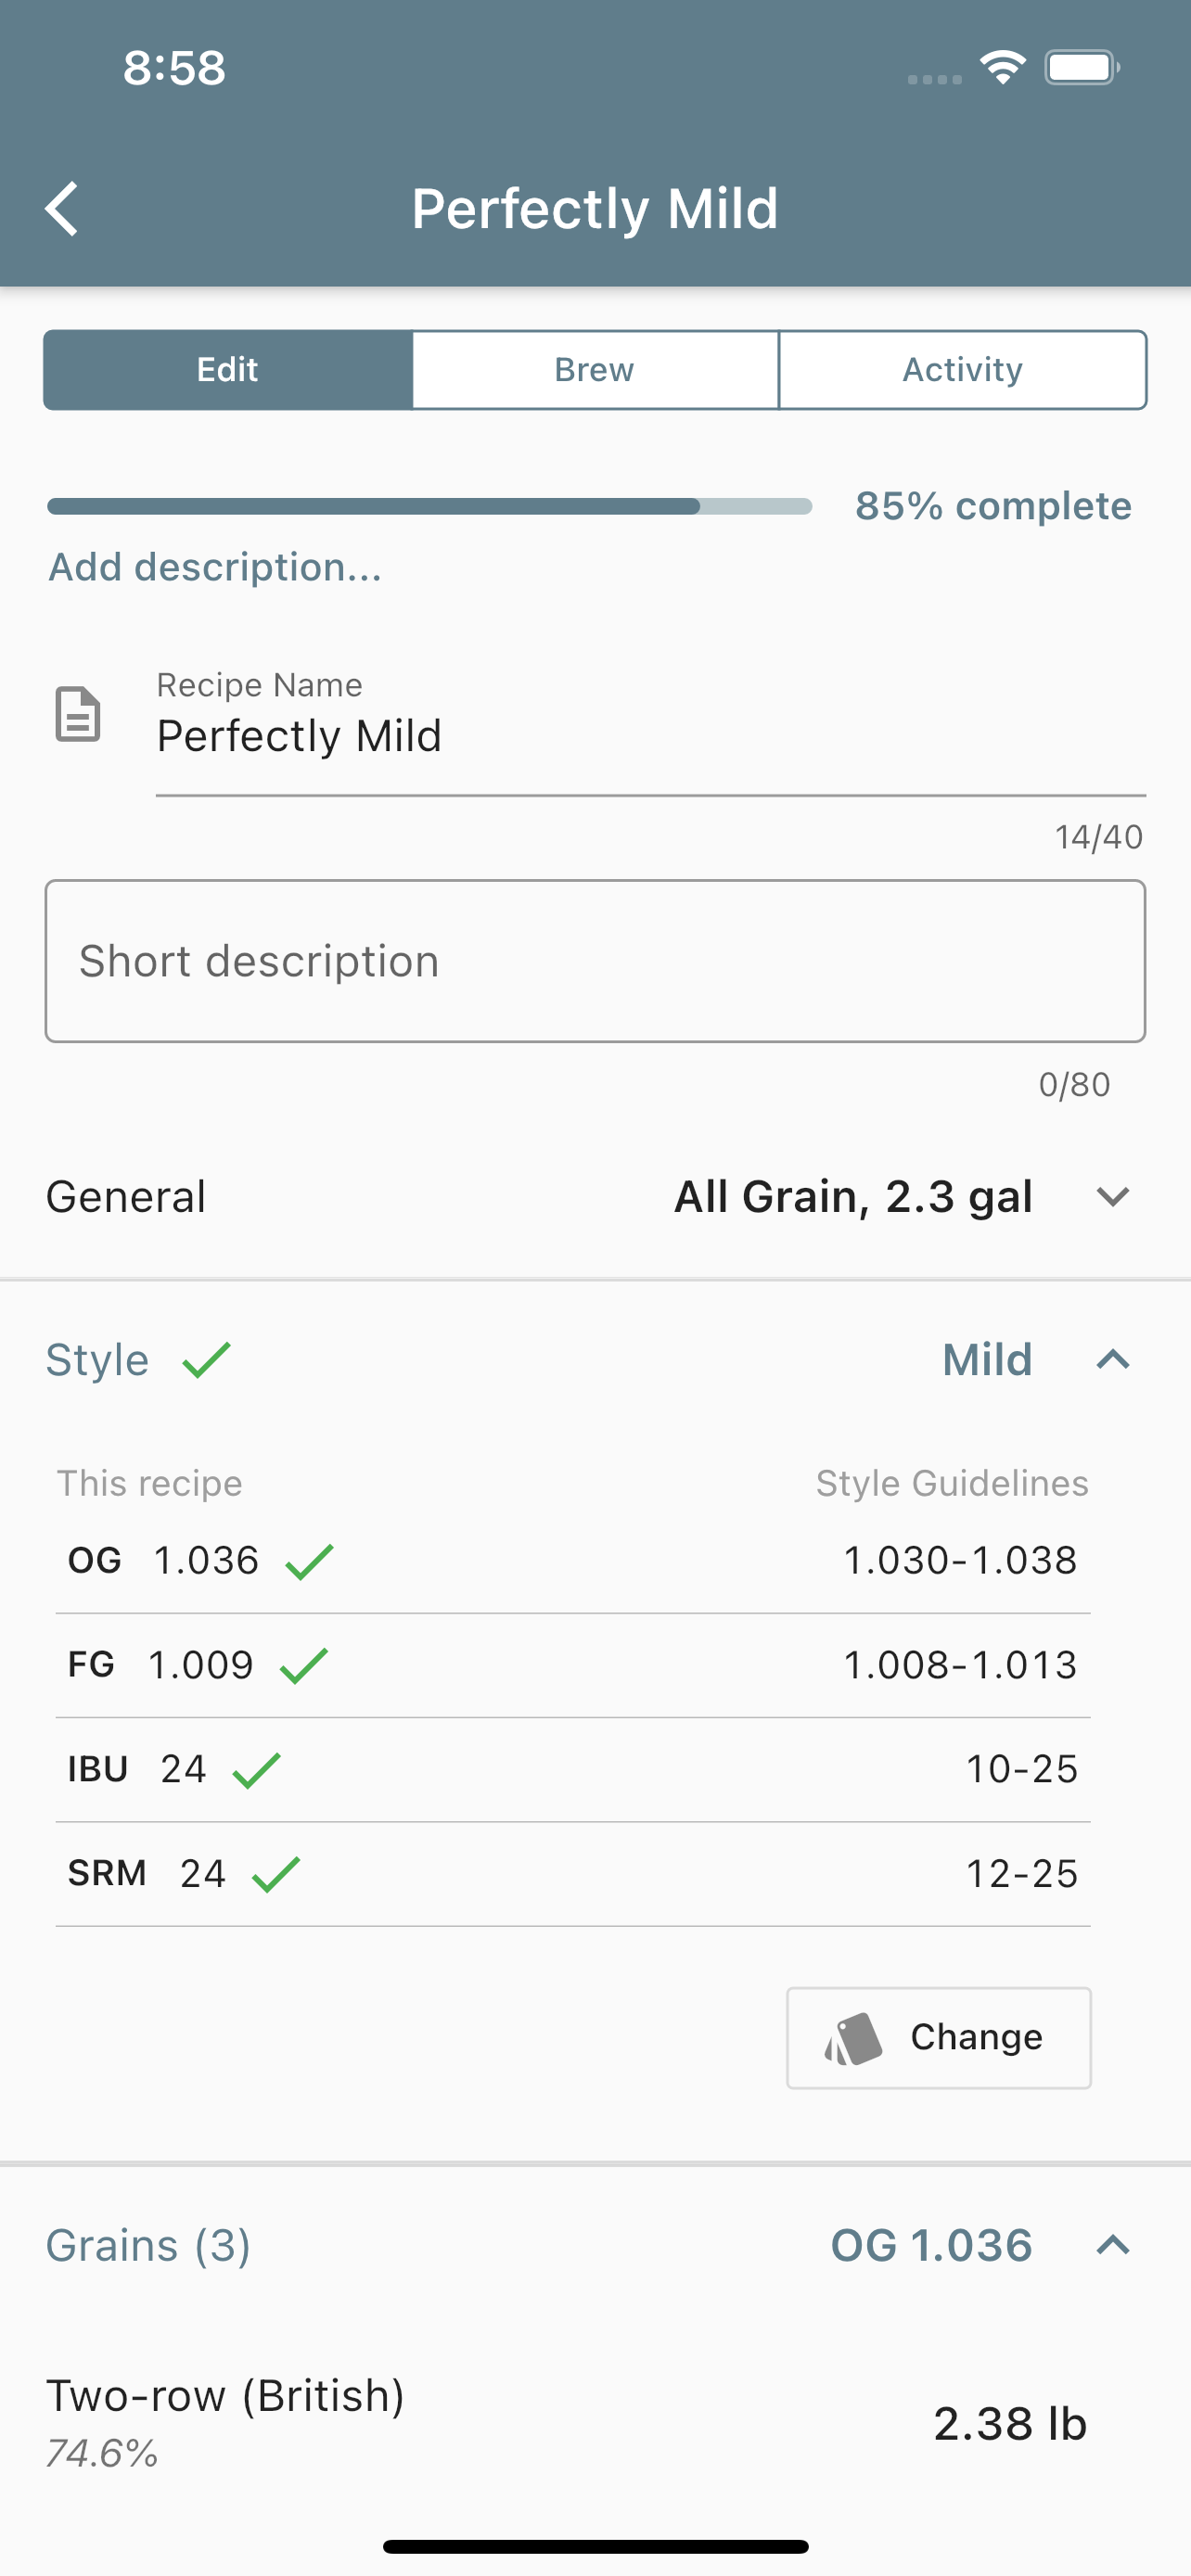The image size is (1191, 2576).
Task: Switch to the Brew tab
Action: 595,370
